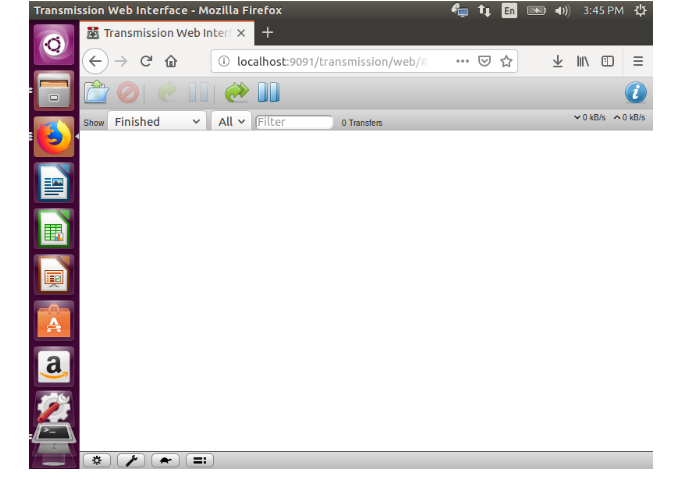Start all torrents with green arrows

click(236, 92)
